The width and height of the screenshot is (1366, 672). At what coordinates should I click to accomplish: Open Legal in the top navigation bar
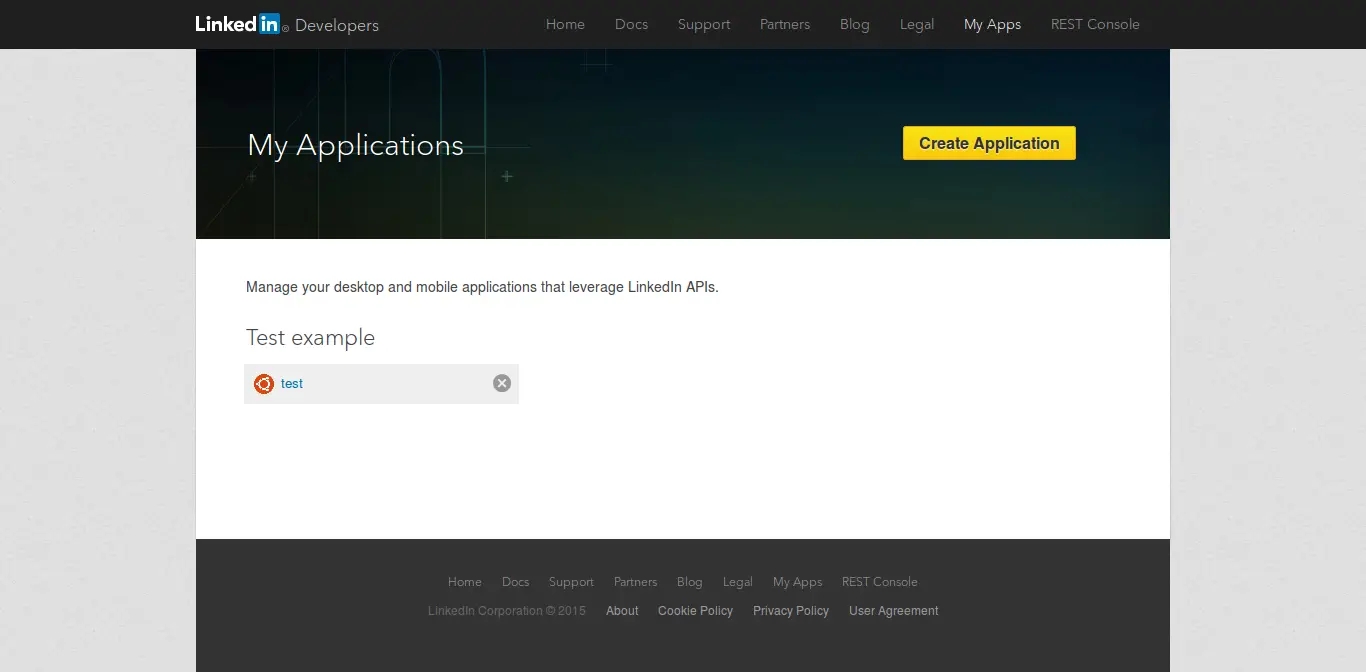pyautogui.click(x=917, y=24)
